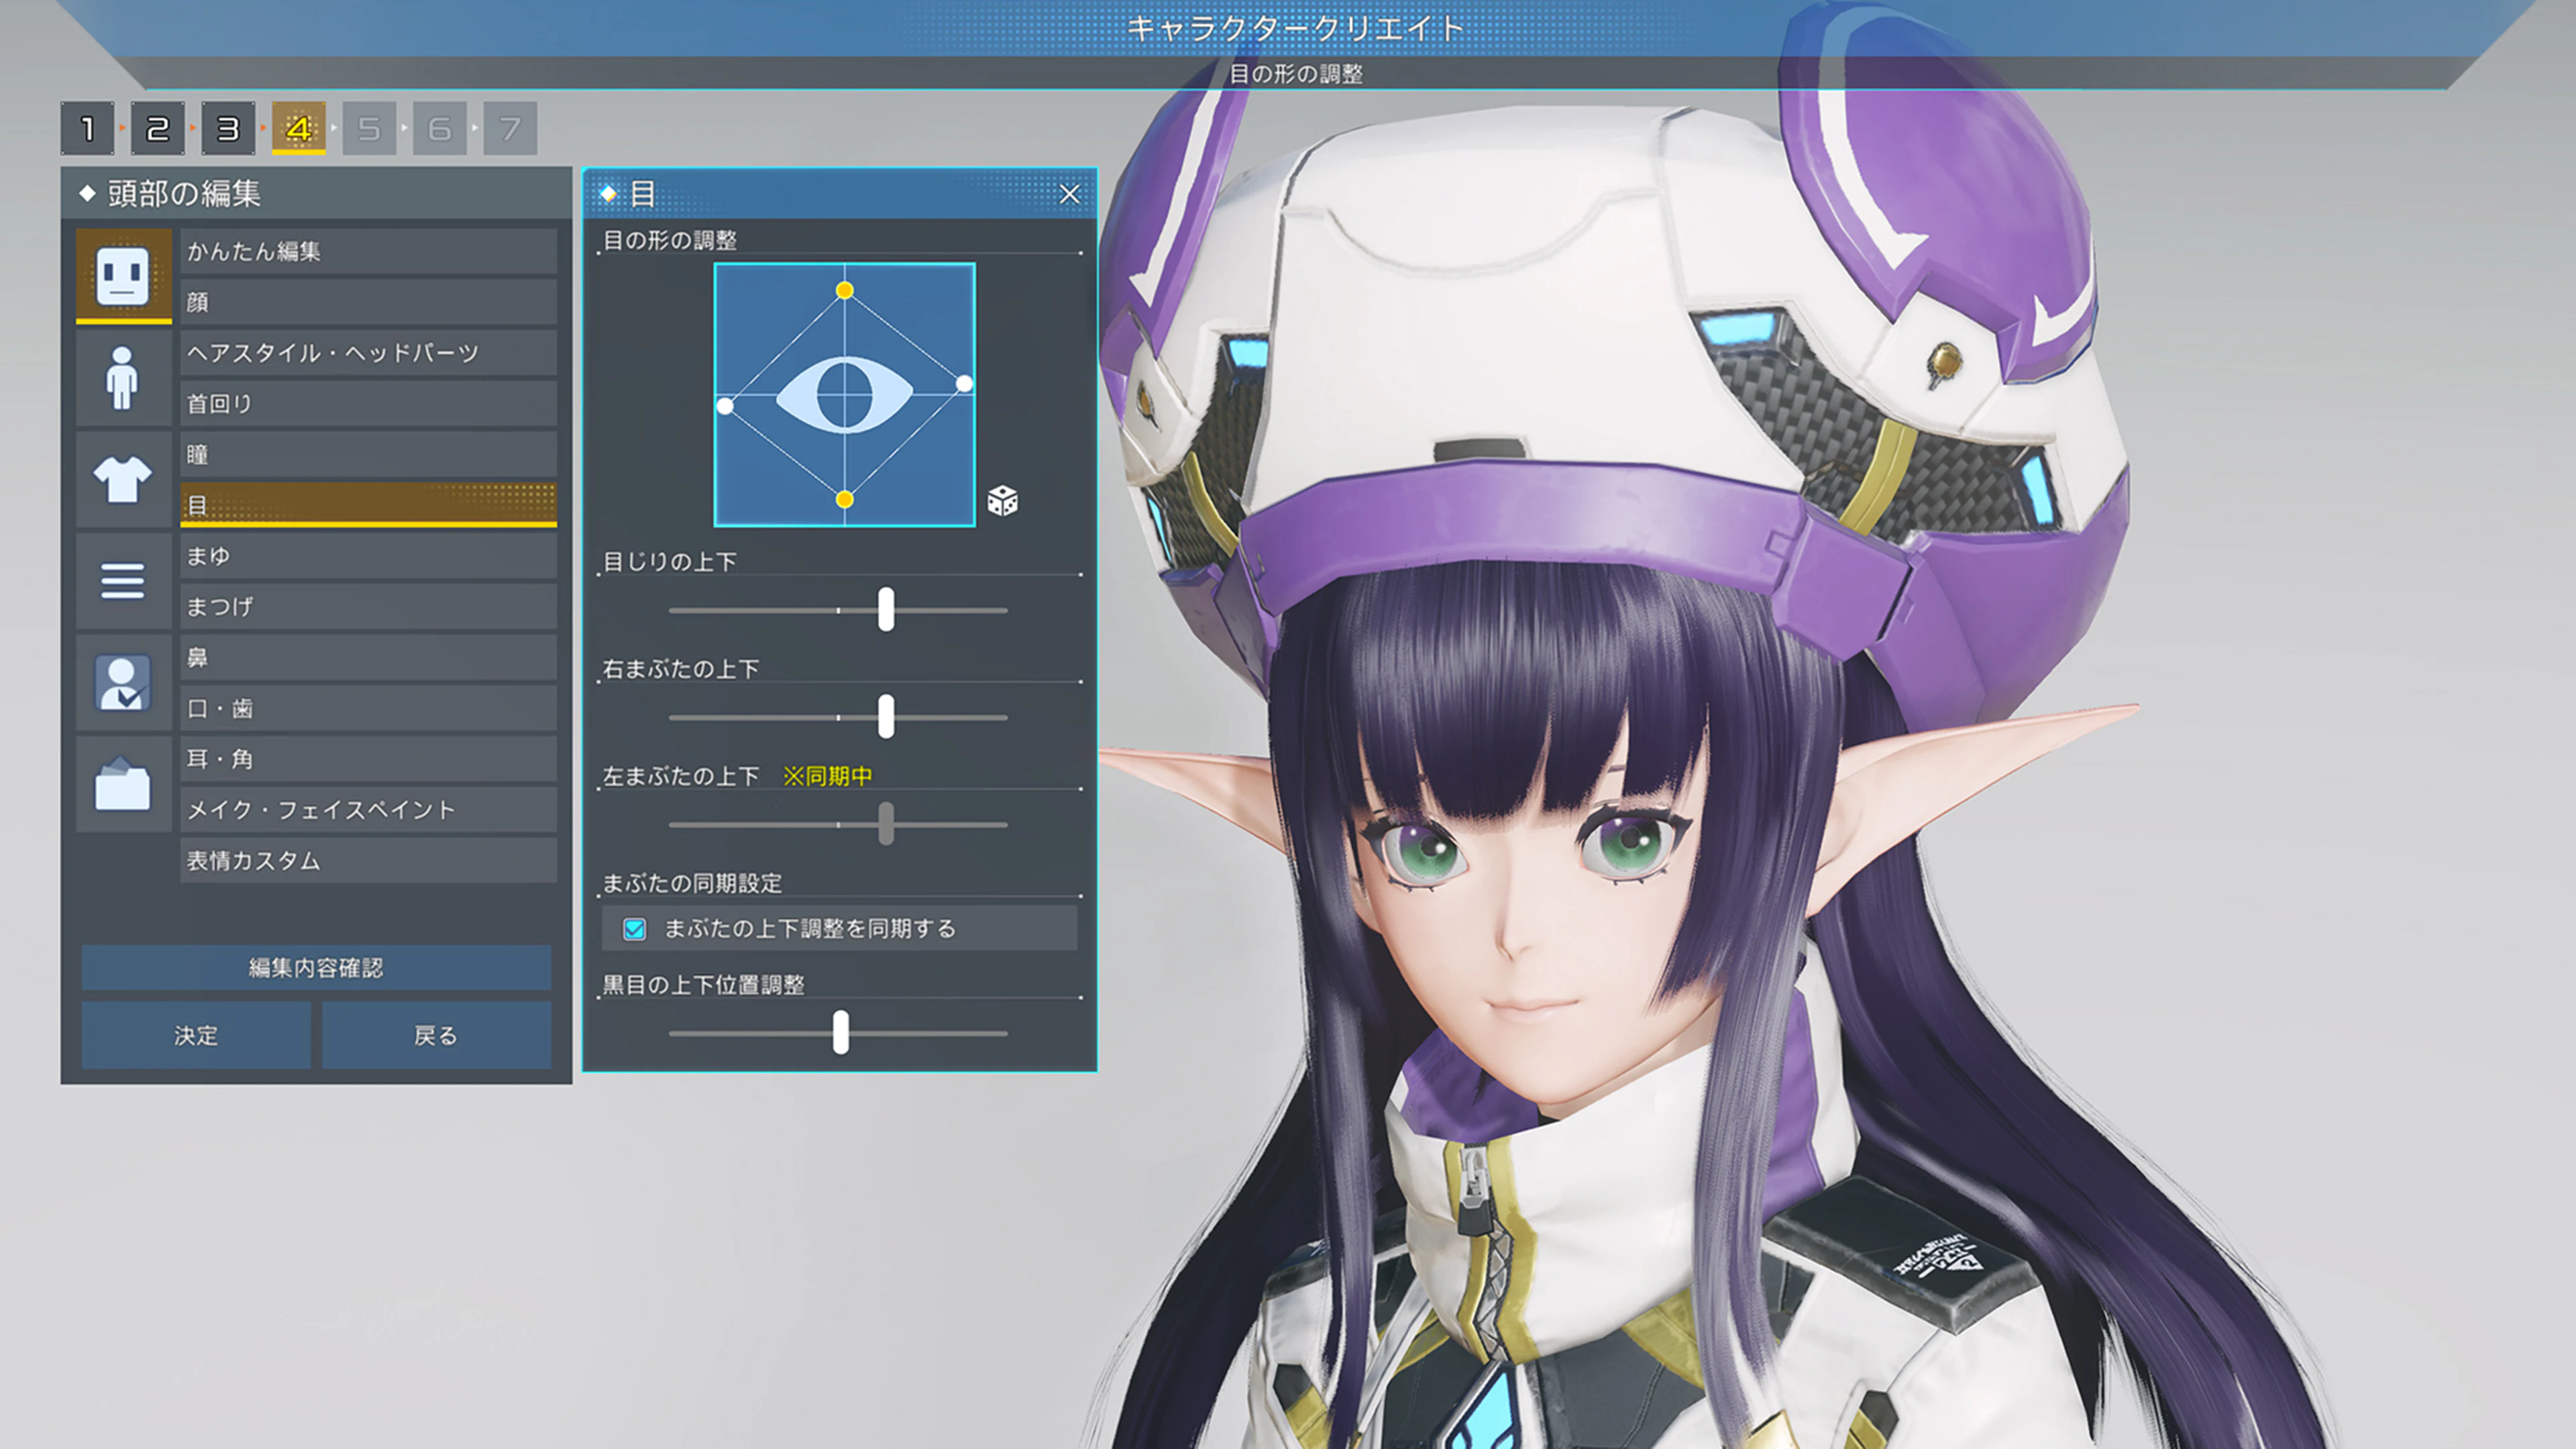Image resolution: width=2576 pixels, height=1449 pixels.
Task: Select the face editing icon in the sidebar
Action: [x=123, y=277]
